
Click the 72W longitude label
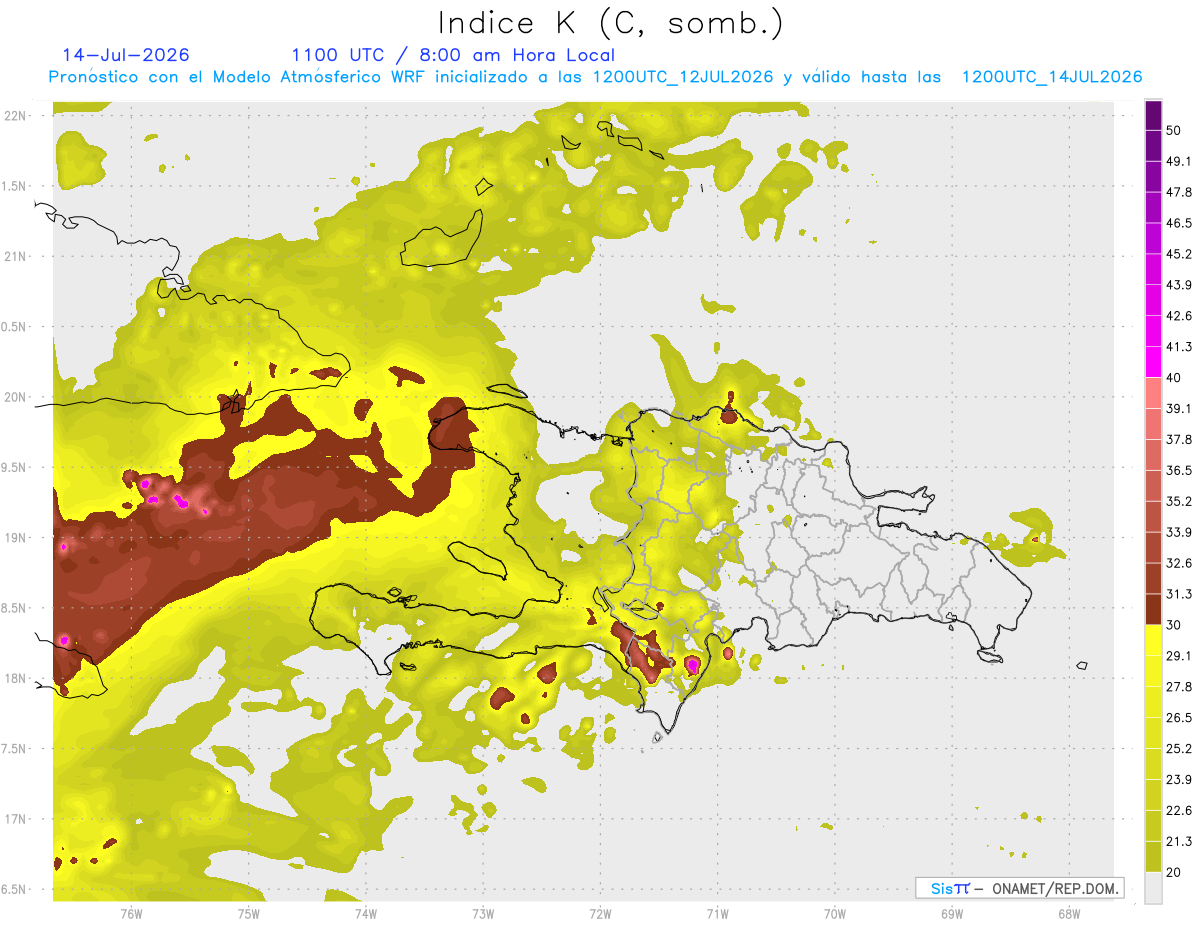point(600,914)
